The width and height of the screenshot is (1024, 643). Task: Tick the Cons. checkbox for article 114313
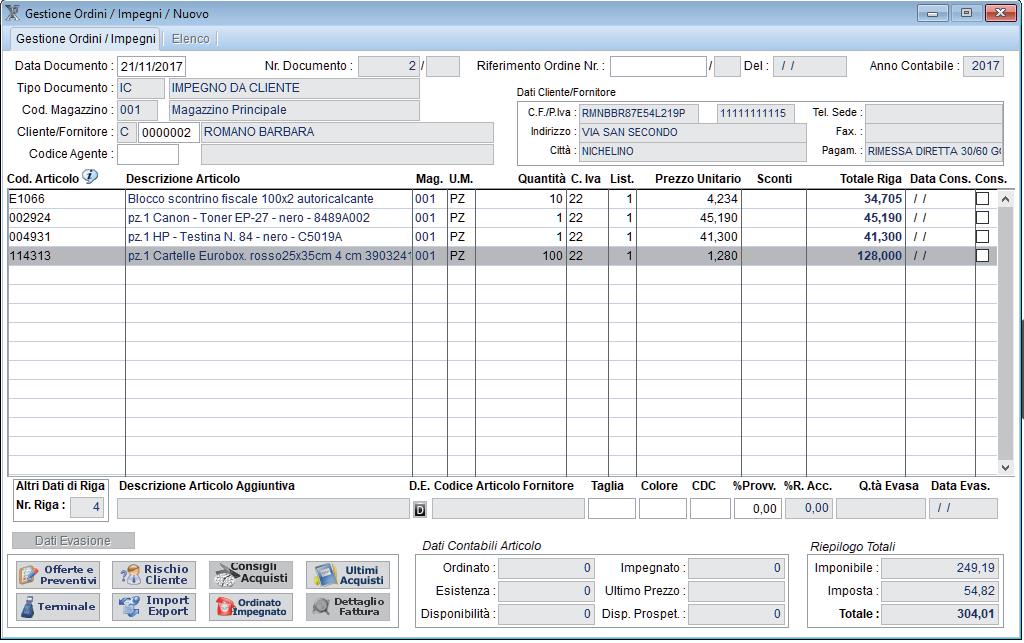point(982,255)
